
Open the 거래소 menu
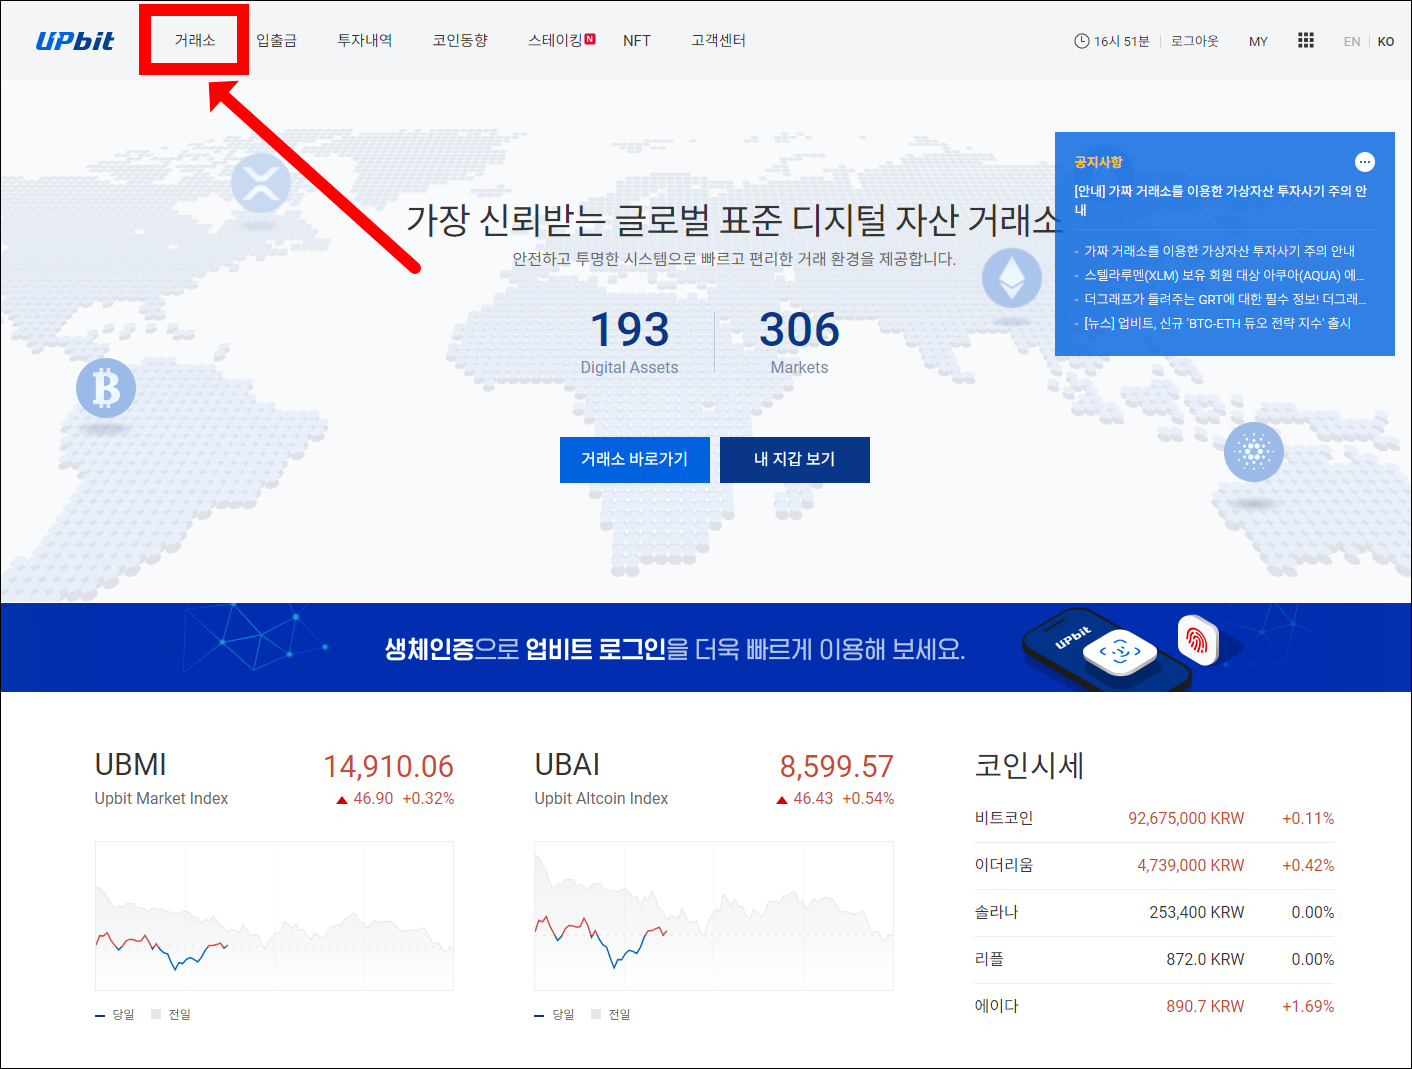pos(195,40)
